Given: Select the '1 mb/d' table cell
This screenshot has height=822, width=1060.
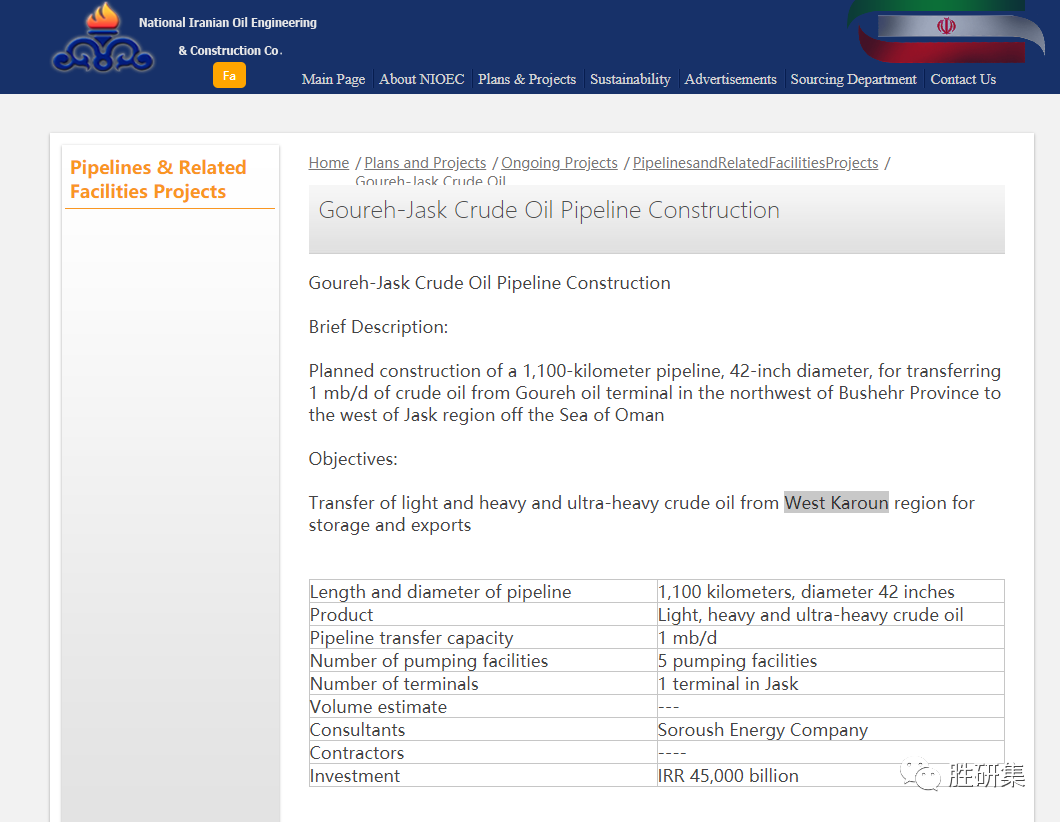Looking at the screenshot, I should coord(830,637).
